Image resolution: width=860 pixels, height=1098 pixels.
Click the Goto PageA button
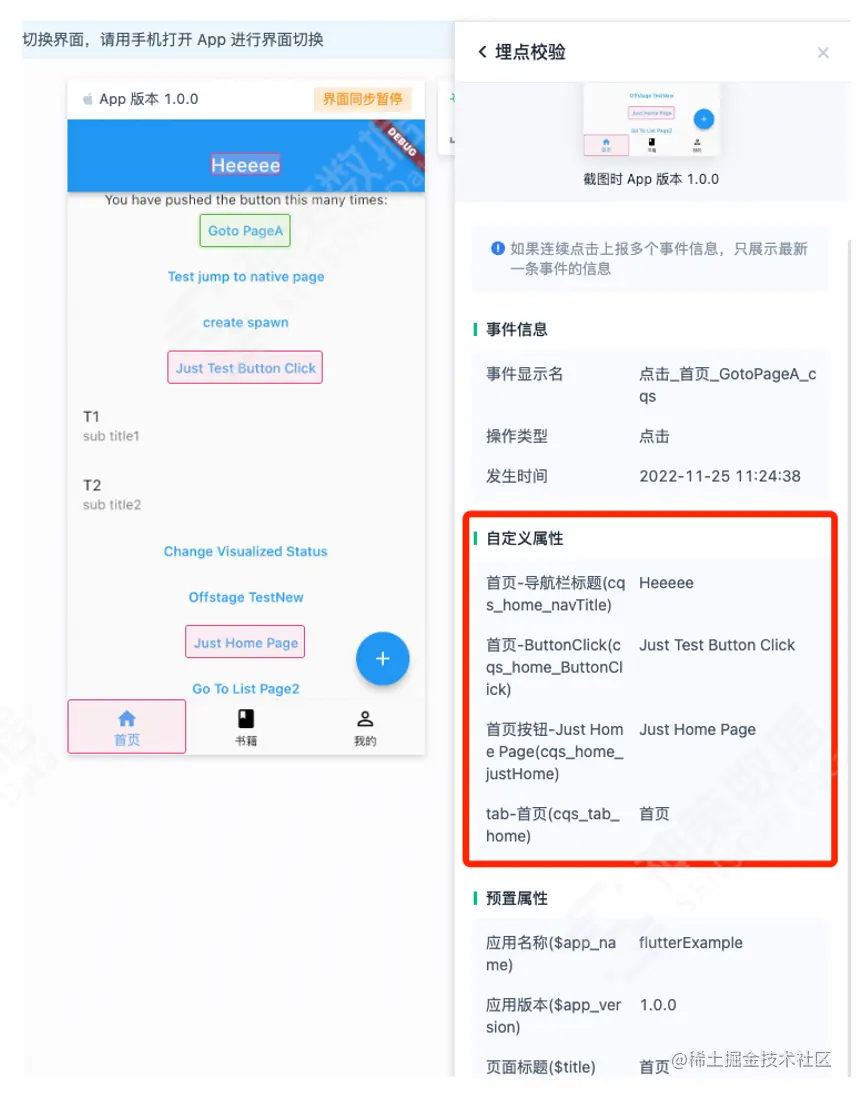[x=245, y=230]
